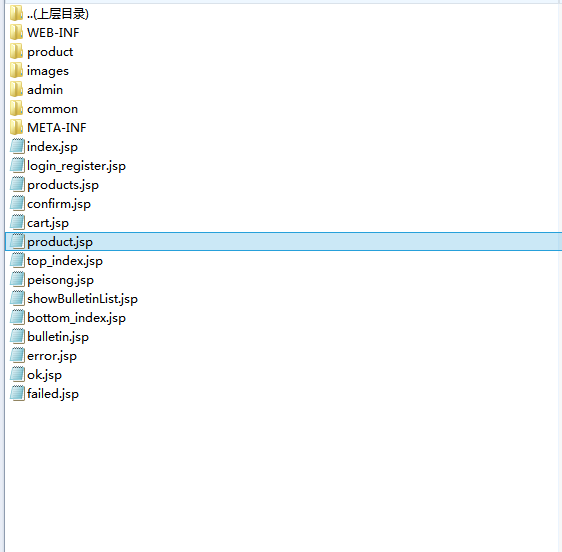Click the failed.jsp file name

click(x=53, y=394)
